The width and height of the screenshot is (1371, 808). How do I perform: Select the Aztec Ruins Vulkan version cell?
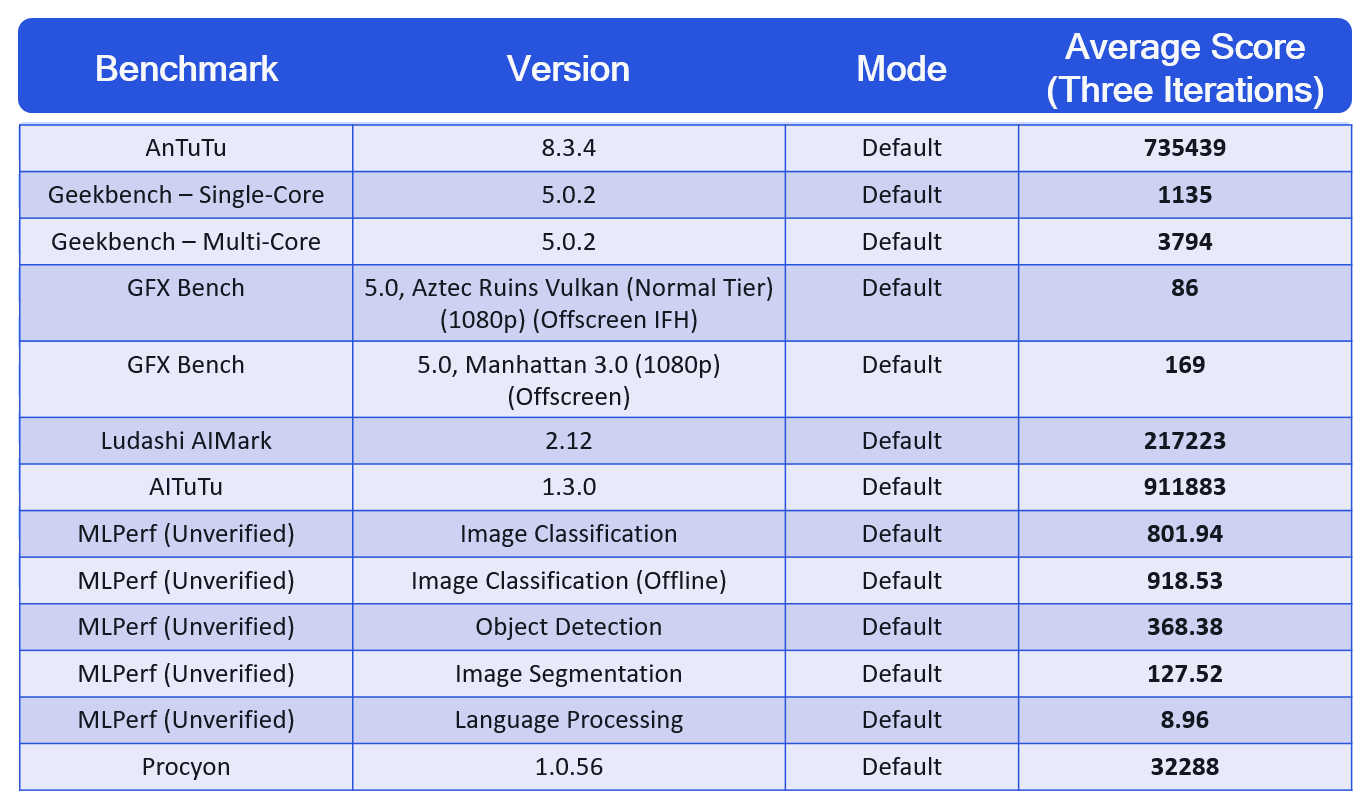coord(568,302)
